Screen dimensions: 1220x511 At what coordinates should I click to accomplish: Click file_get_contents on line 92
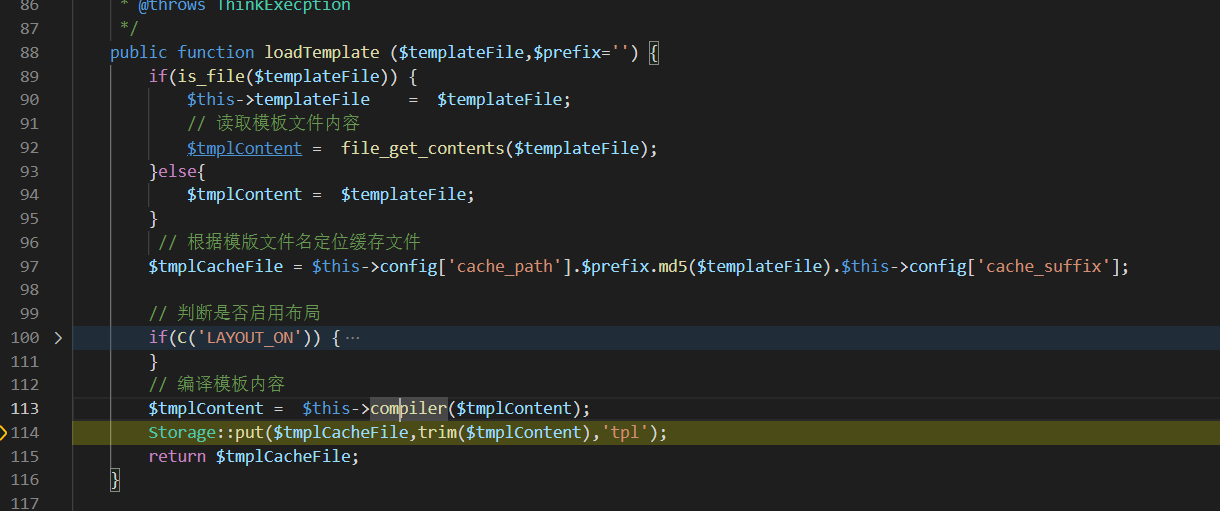tap(422, 148)
